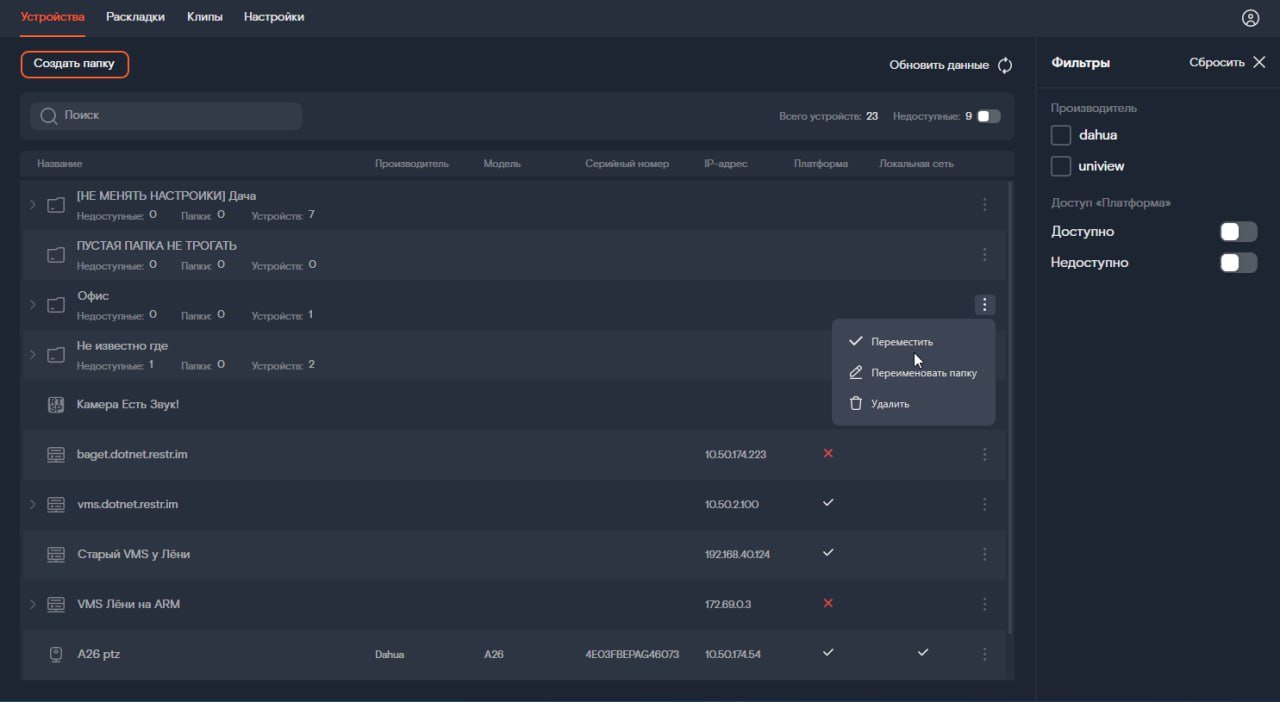Click the Создать папку button
1280x702 pixels.
(75, 64)
